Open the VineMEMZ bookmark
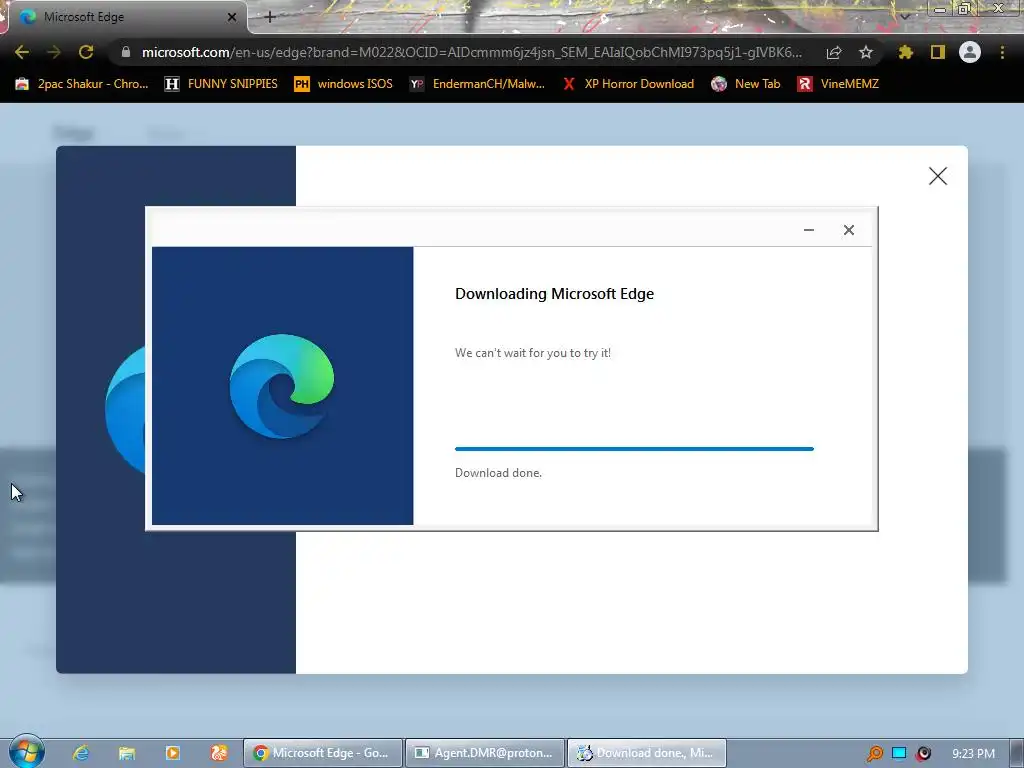The width and height of the screenshot is (1024, 768). point(839,84)
